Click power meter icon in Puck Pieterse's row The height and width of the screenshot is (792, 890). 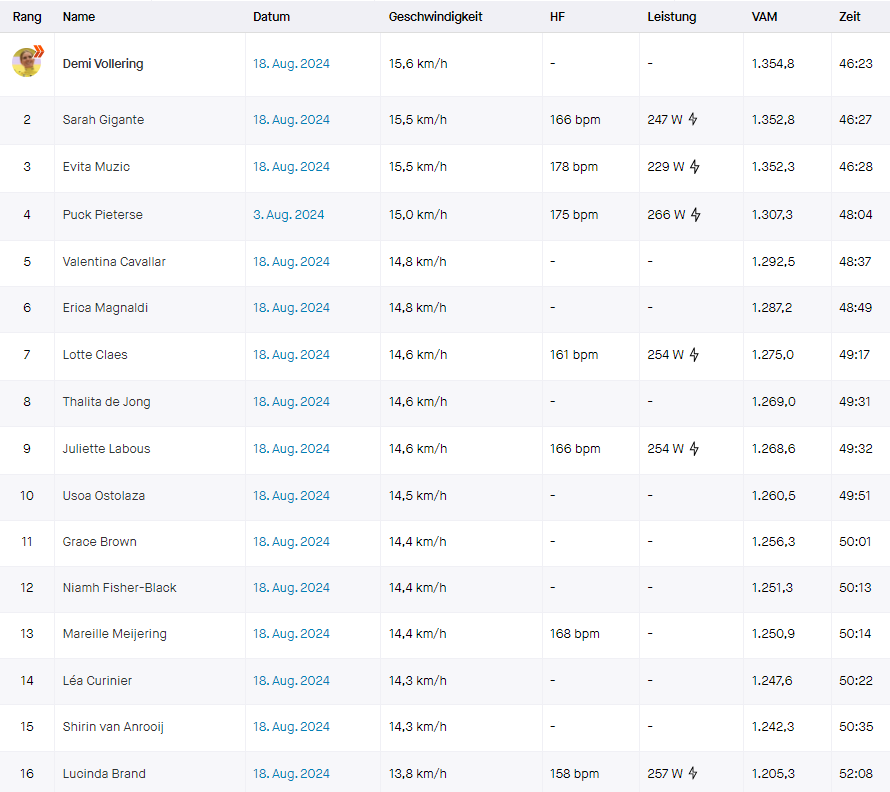(695, 215)
